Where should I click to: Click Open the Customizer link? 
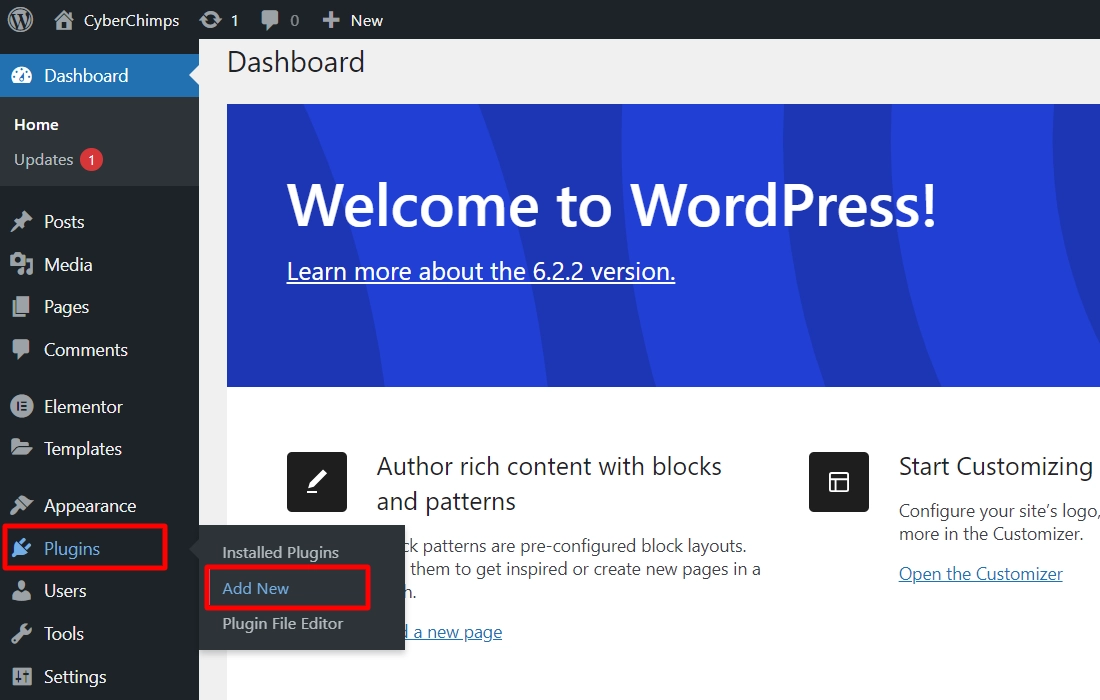pyautogui.click(x=980, y=574)
